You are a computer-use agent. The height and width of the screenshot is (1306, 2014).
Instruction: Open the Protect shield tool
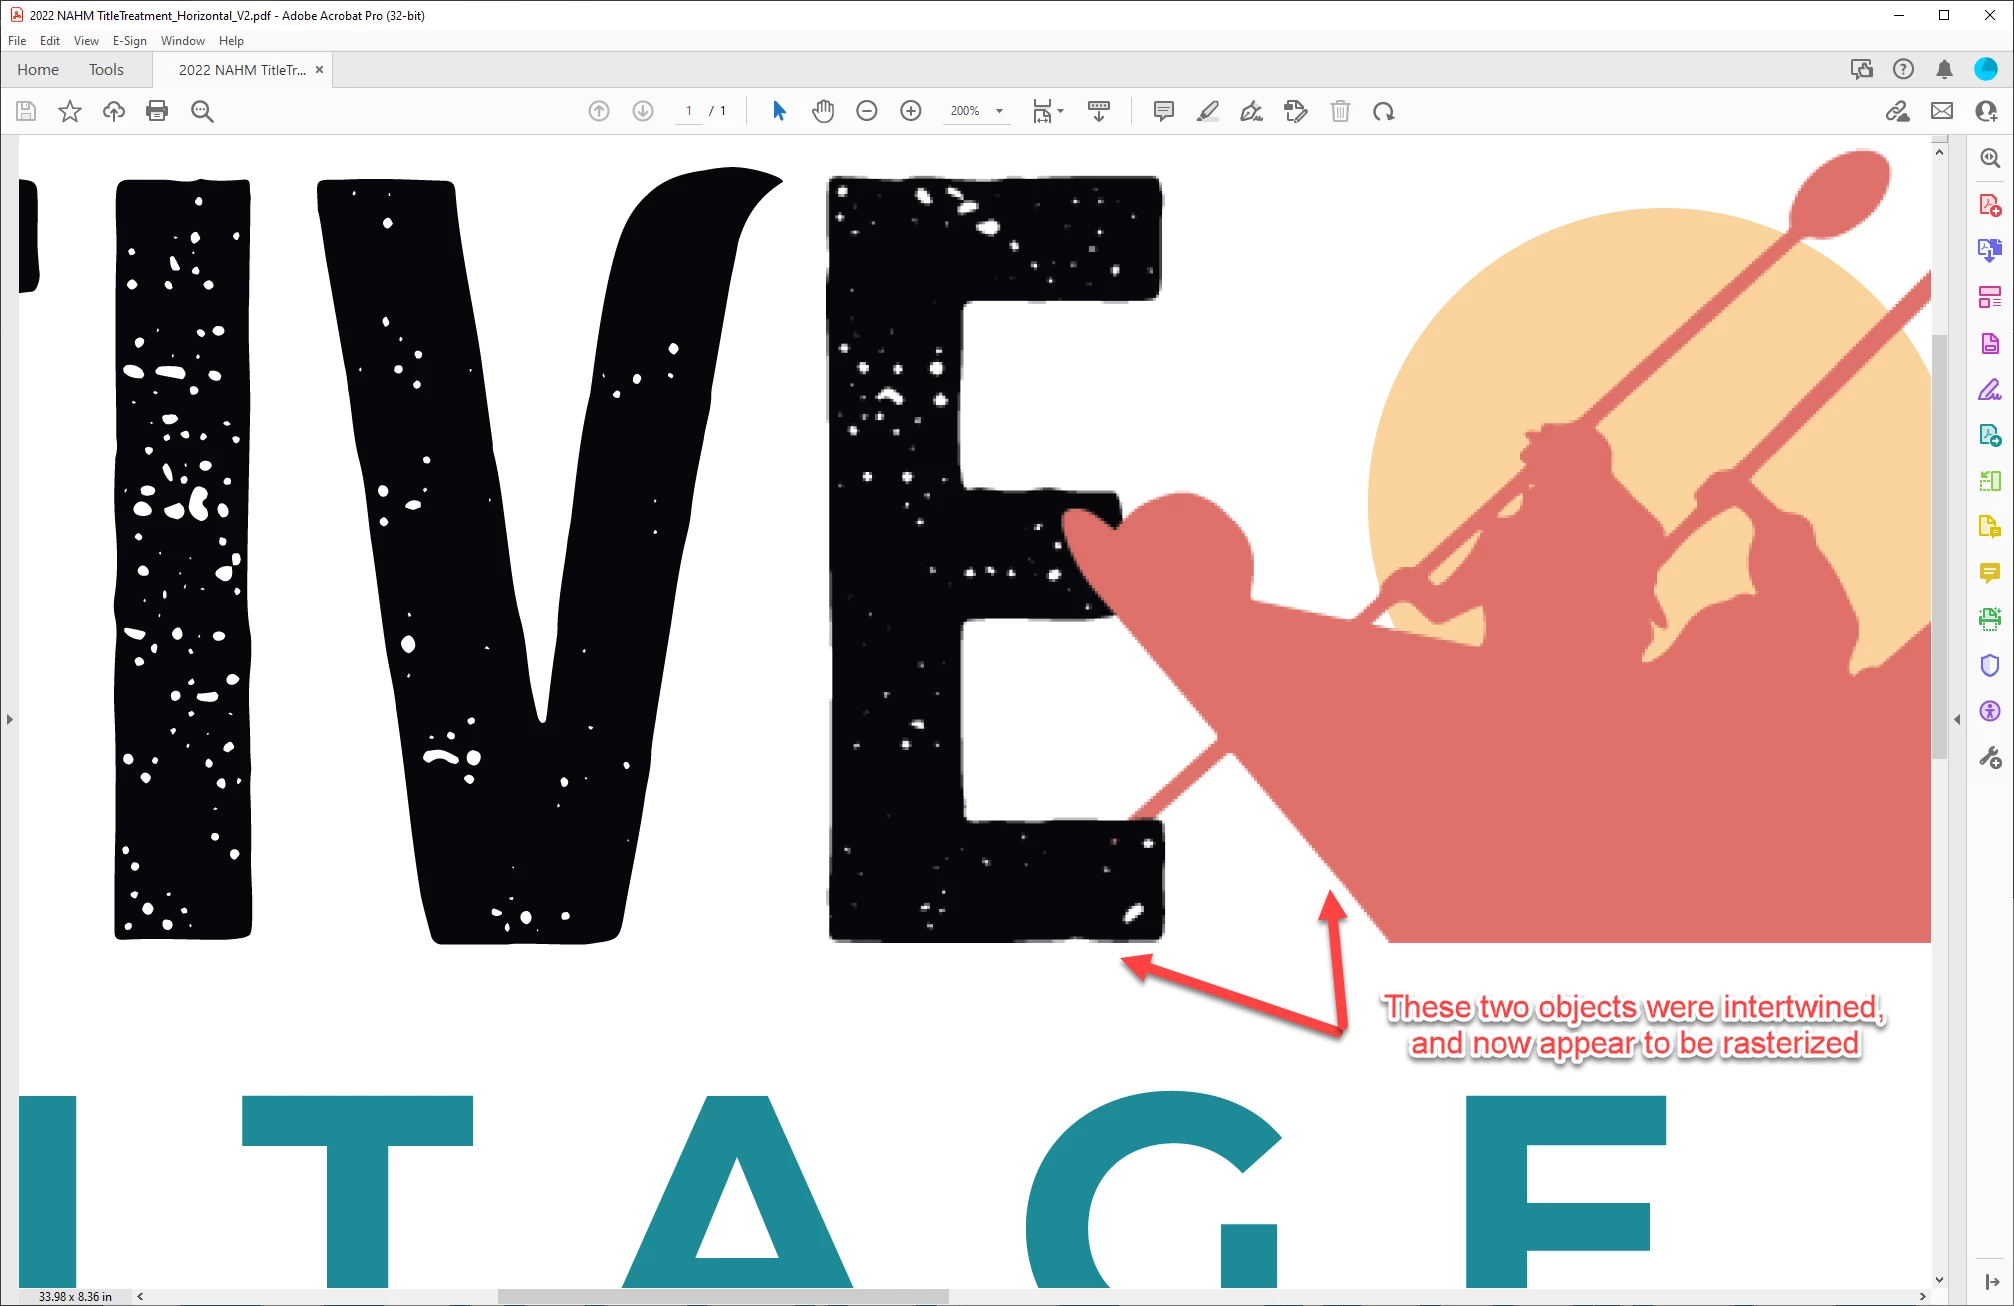(x=1989, y=665)
